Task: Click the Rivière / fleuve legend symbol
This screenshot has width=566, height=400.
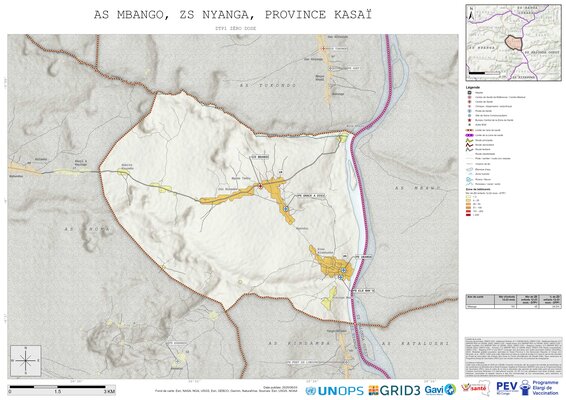Action: point(469,179)
